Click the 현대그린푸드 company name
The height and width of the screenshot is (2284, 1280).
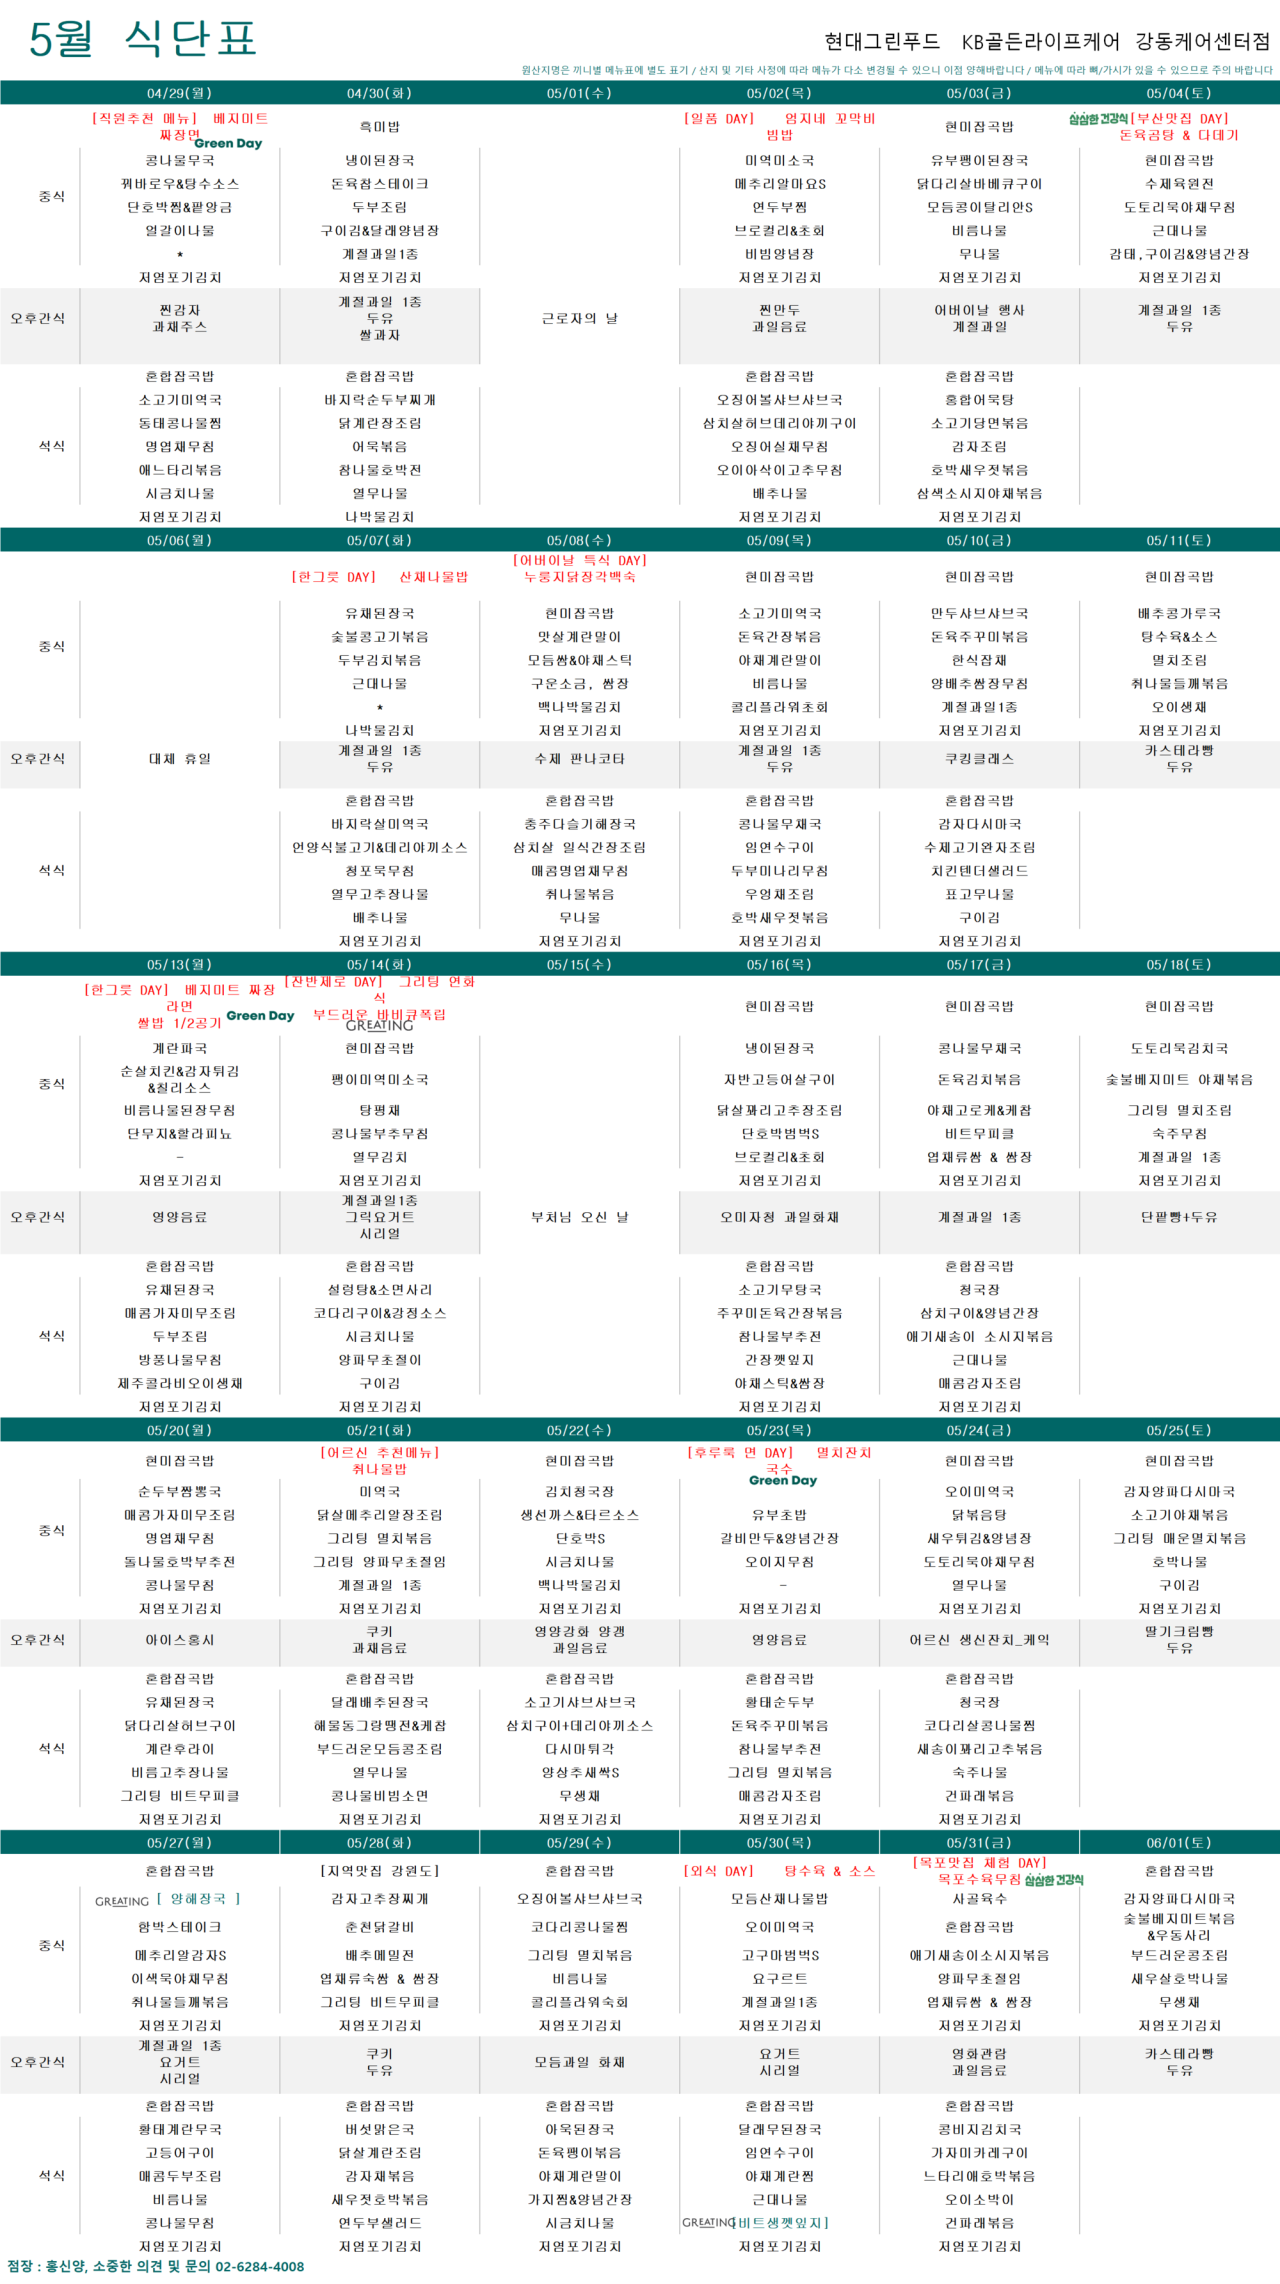click(882, 41)
